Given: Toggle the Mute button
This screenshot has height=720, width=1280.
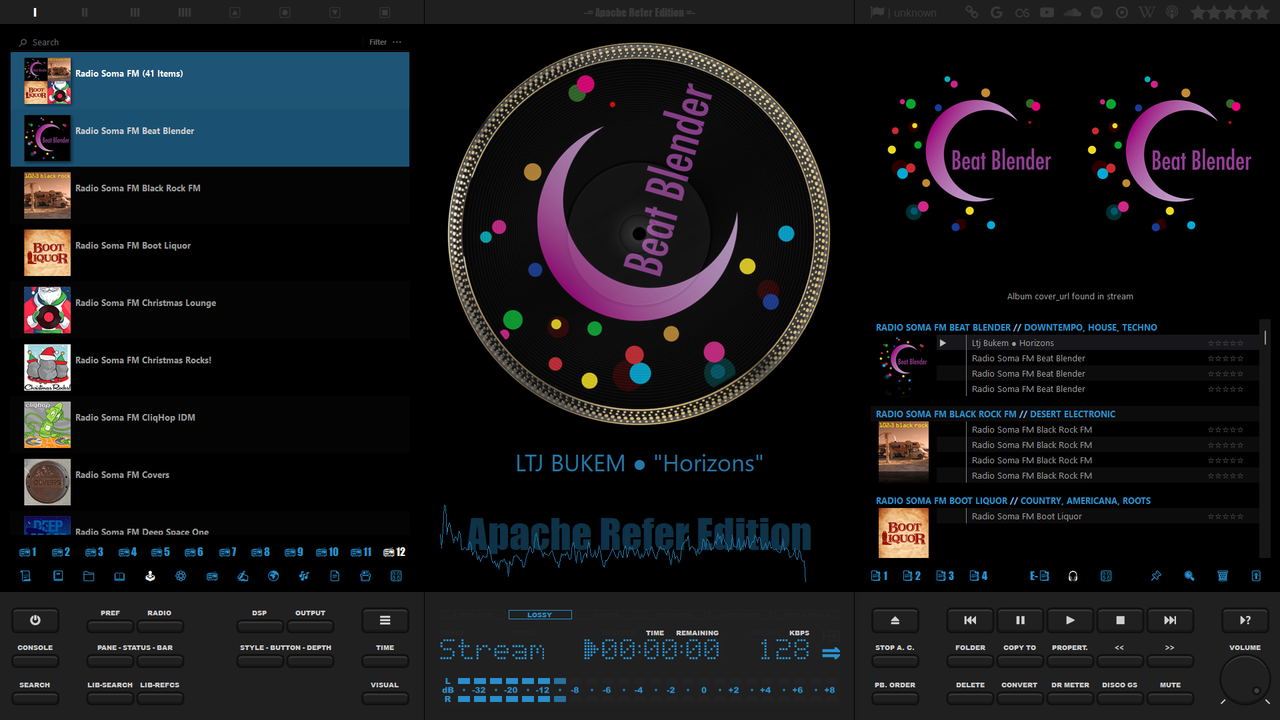Looking at the screenshot, I should (1170, 697).
